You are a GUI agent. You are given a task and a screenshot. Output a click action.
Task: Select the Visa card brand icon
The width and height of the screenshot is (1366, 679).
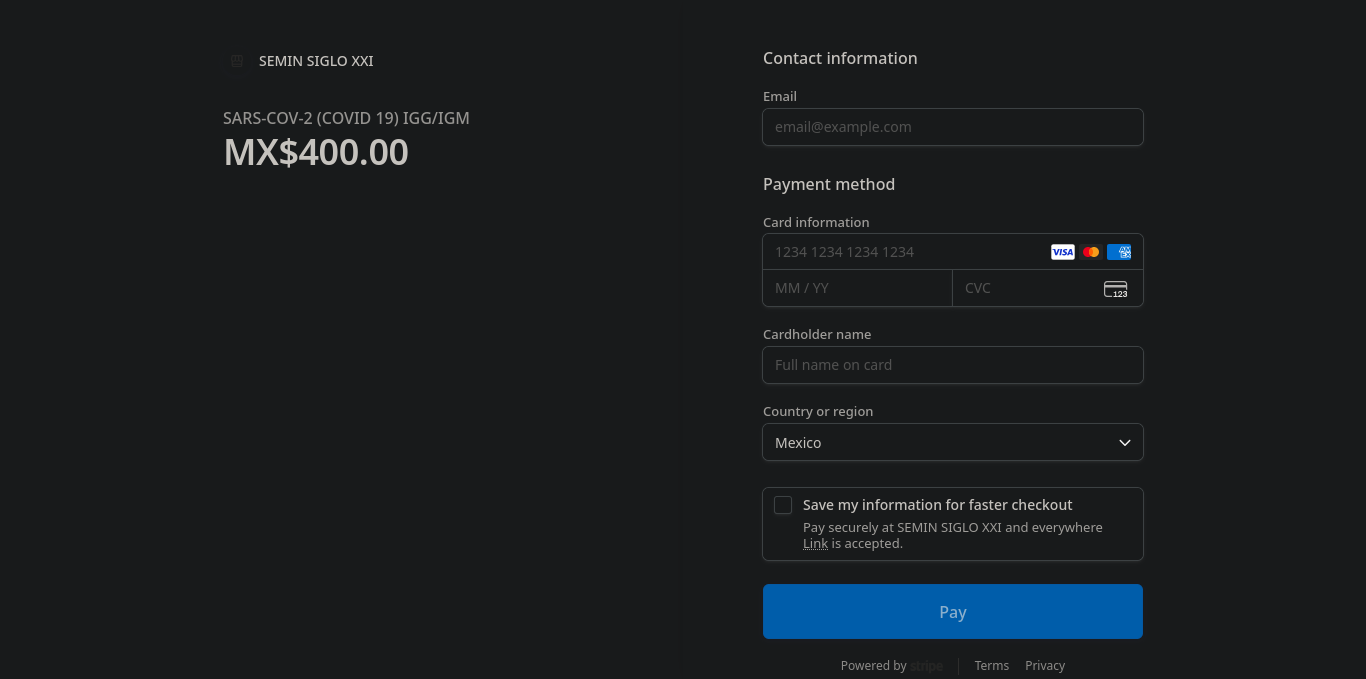[1062, 251]
